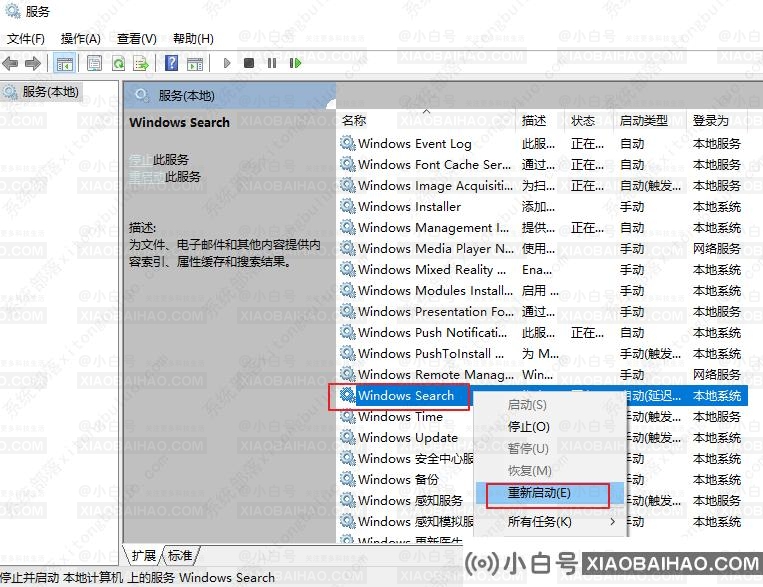Select 重新启动(E) in the context menu
The image size is (763, 587).
click(x=539, y=493)
